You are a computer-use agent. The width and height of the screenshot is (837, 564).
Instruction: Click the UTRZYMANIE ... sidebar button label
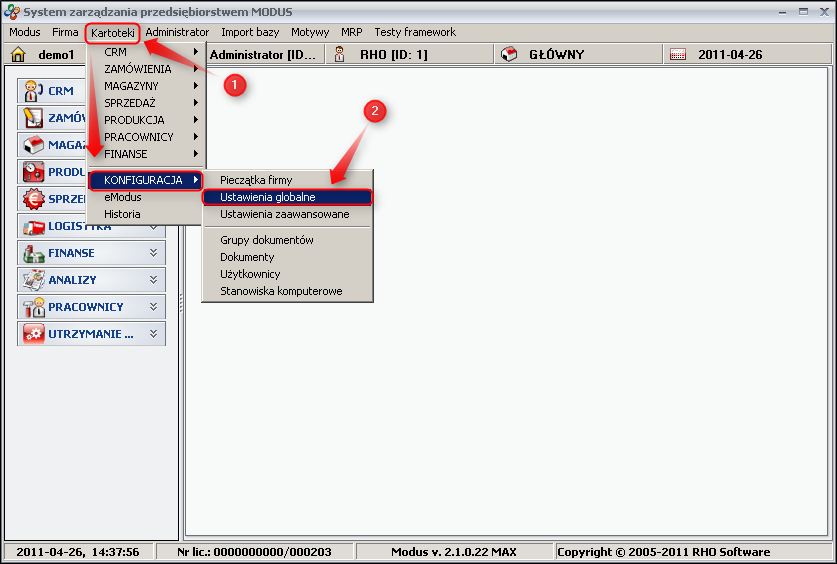(x=91, y=334)
